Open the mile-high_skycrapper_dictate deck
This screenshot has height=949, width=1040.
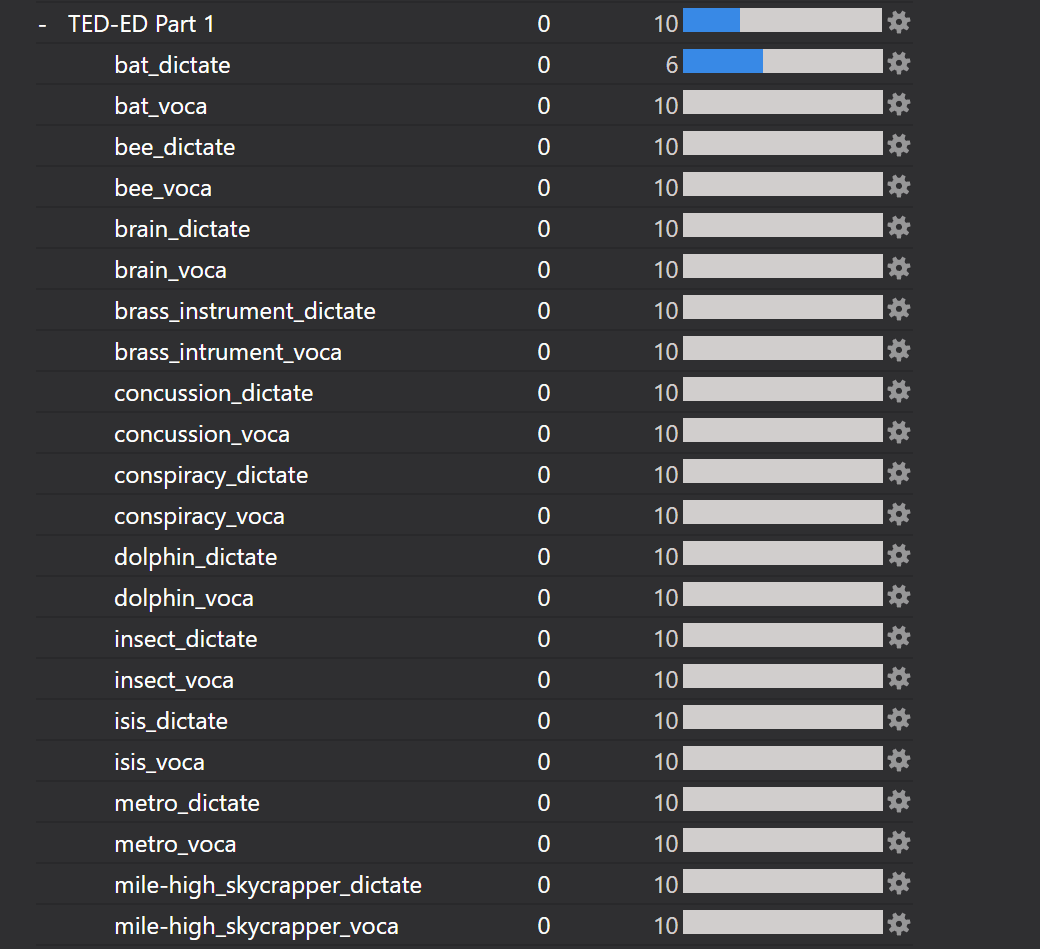(x=268, y=885)
